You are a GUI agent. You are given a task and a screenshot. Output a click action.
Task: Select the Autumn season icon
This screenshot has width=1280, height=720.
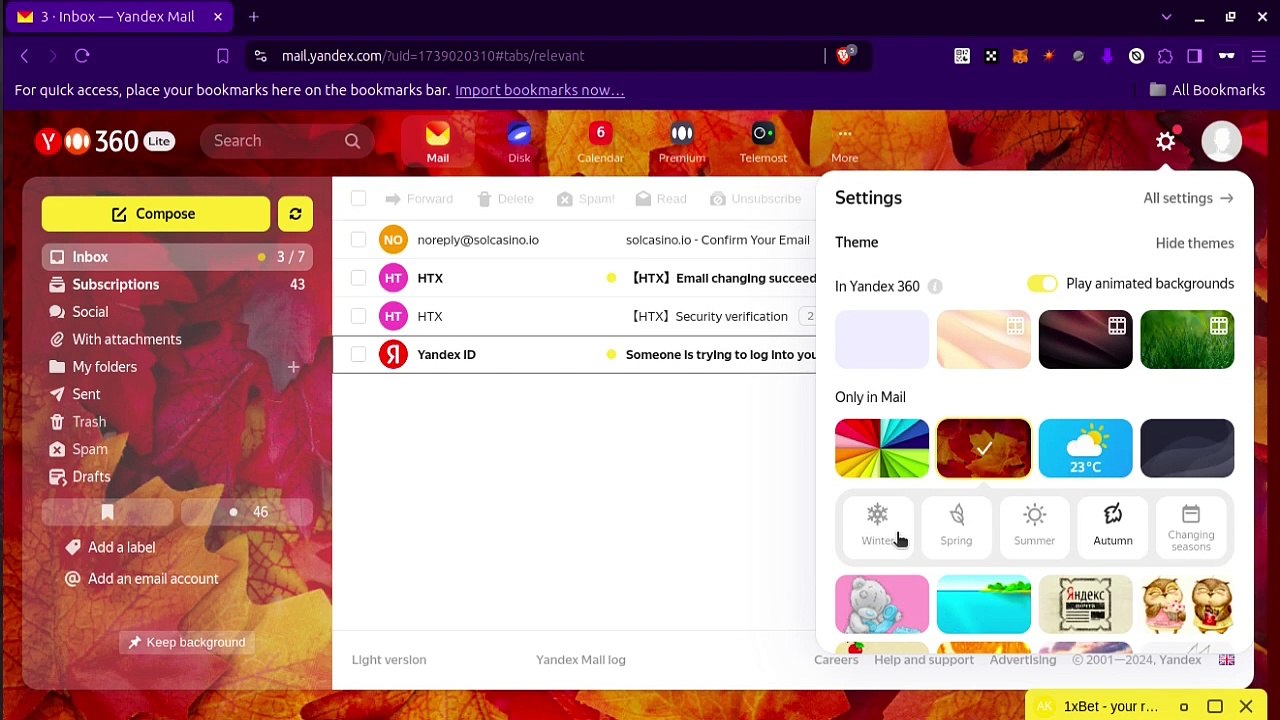point(1113,526)
